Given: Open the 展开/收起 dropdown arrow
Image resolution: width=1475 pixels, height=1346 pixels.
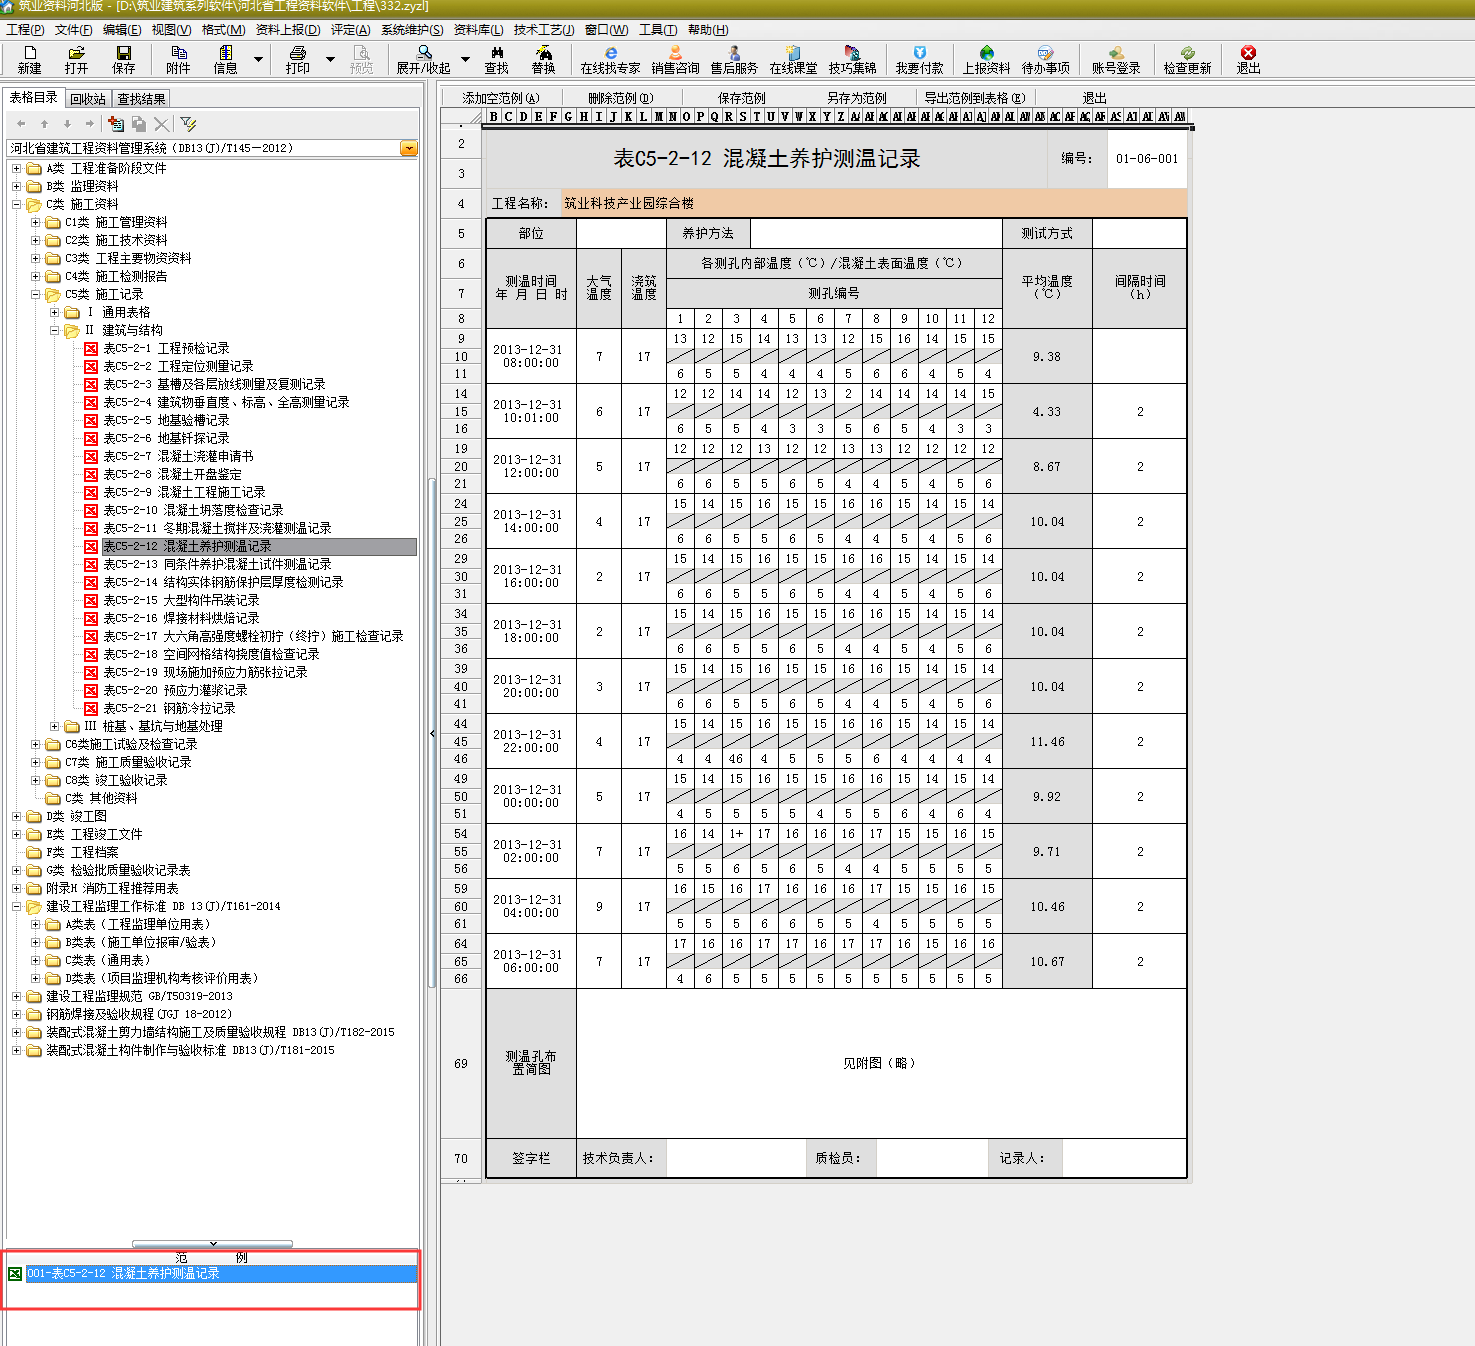Looking at the screenshot, I should (465, 60).
